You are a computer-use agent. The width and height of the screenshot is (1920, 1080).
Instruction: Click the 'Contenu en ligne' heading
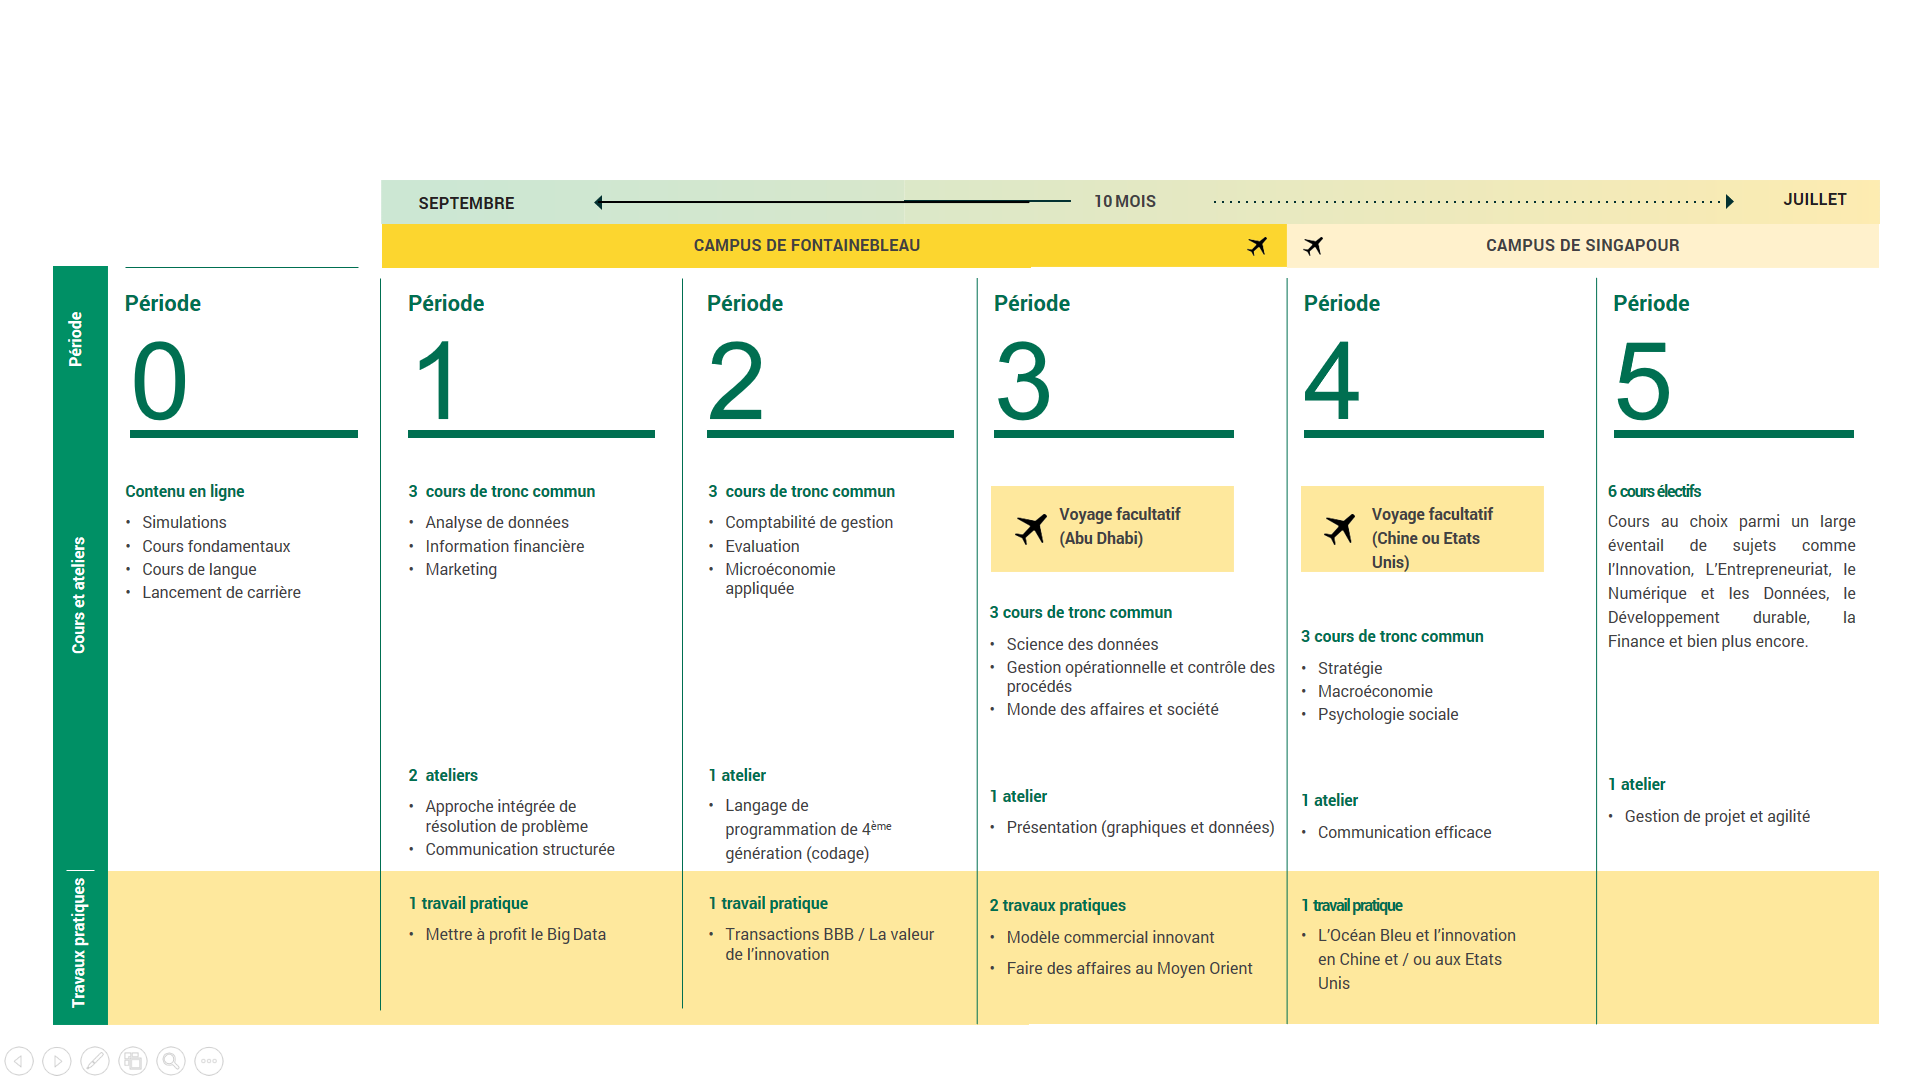185,491
